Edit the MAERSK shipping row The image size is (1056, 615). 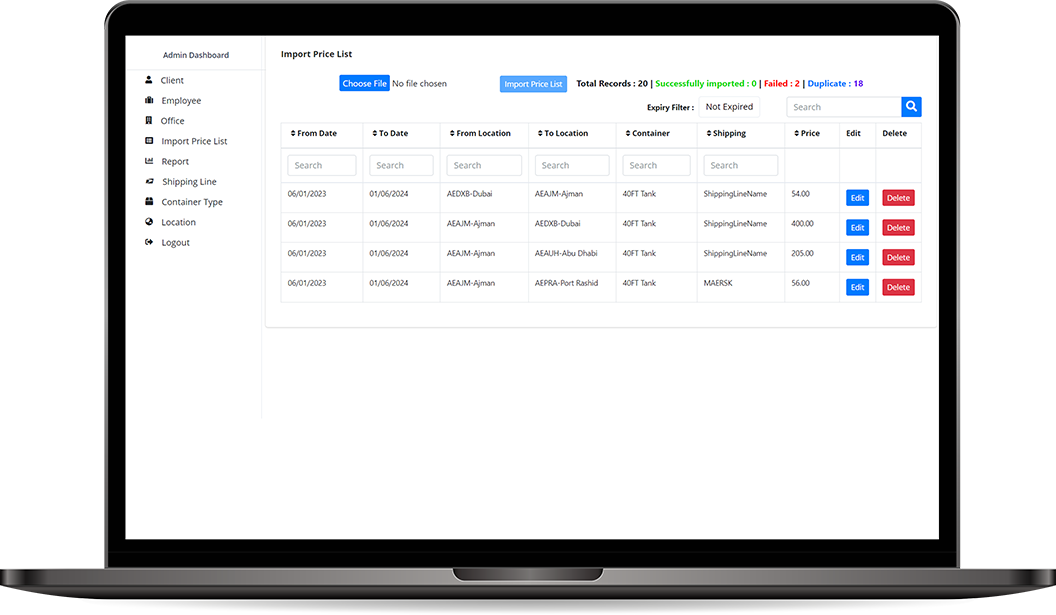[857, 286]
